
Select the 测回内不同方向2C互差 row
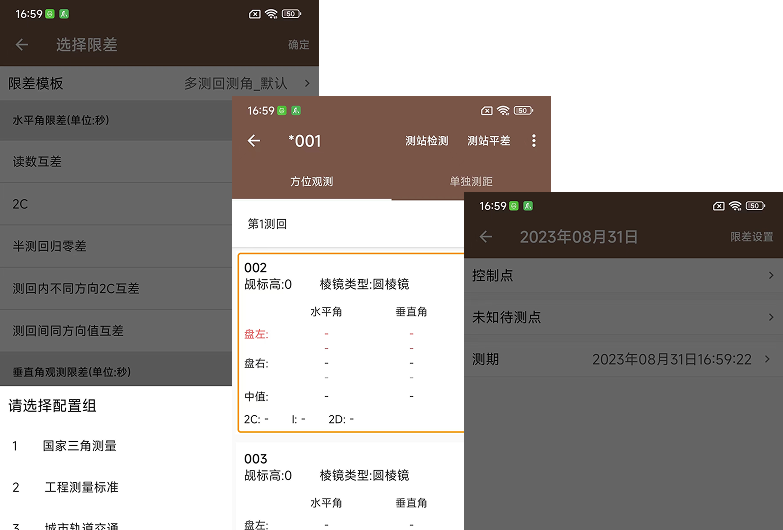116,288
